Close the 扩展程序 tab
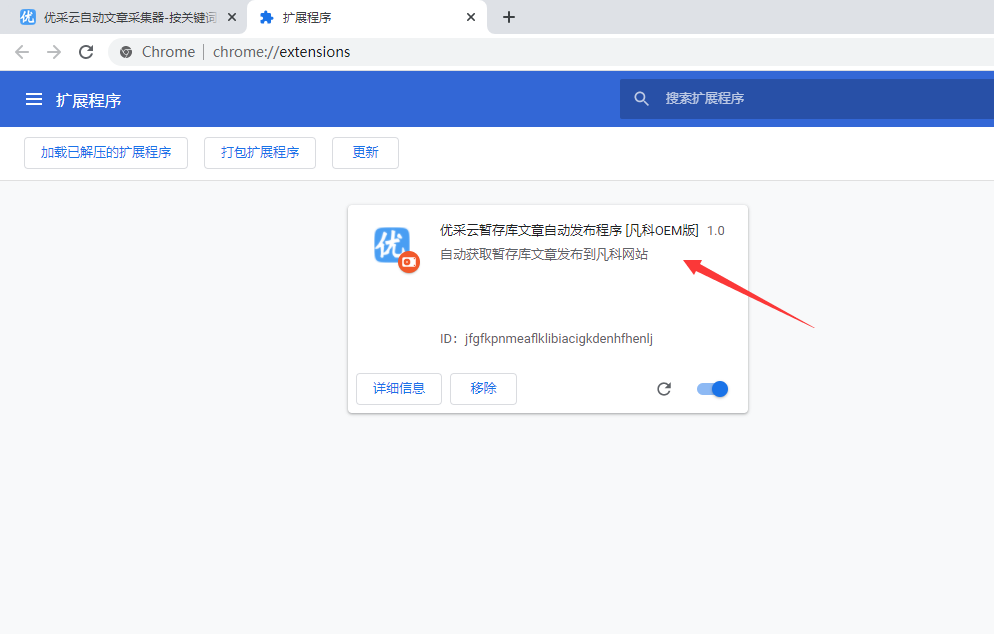The image size is (994, 634). pos(471,17)
